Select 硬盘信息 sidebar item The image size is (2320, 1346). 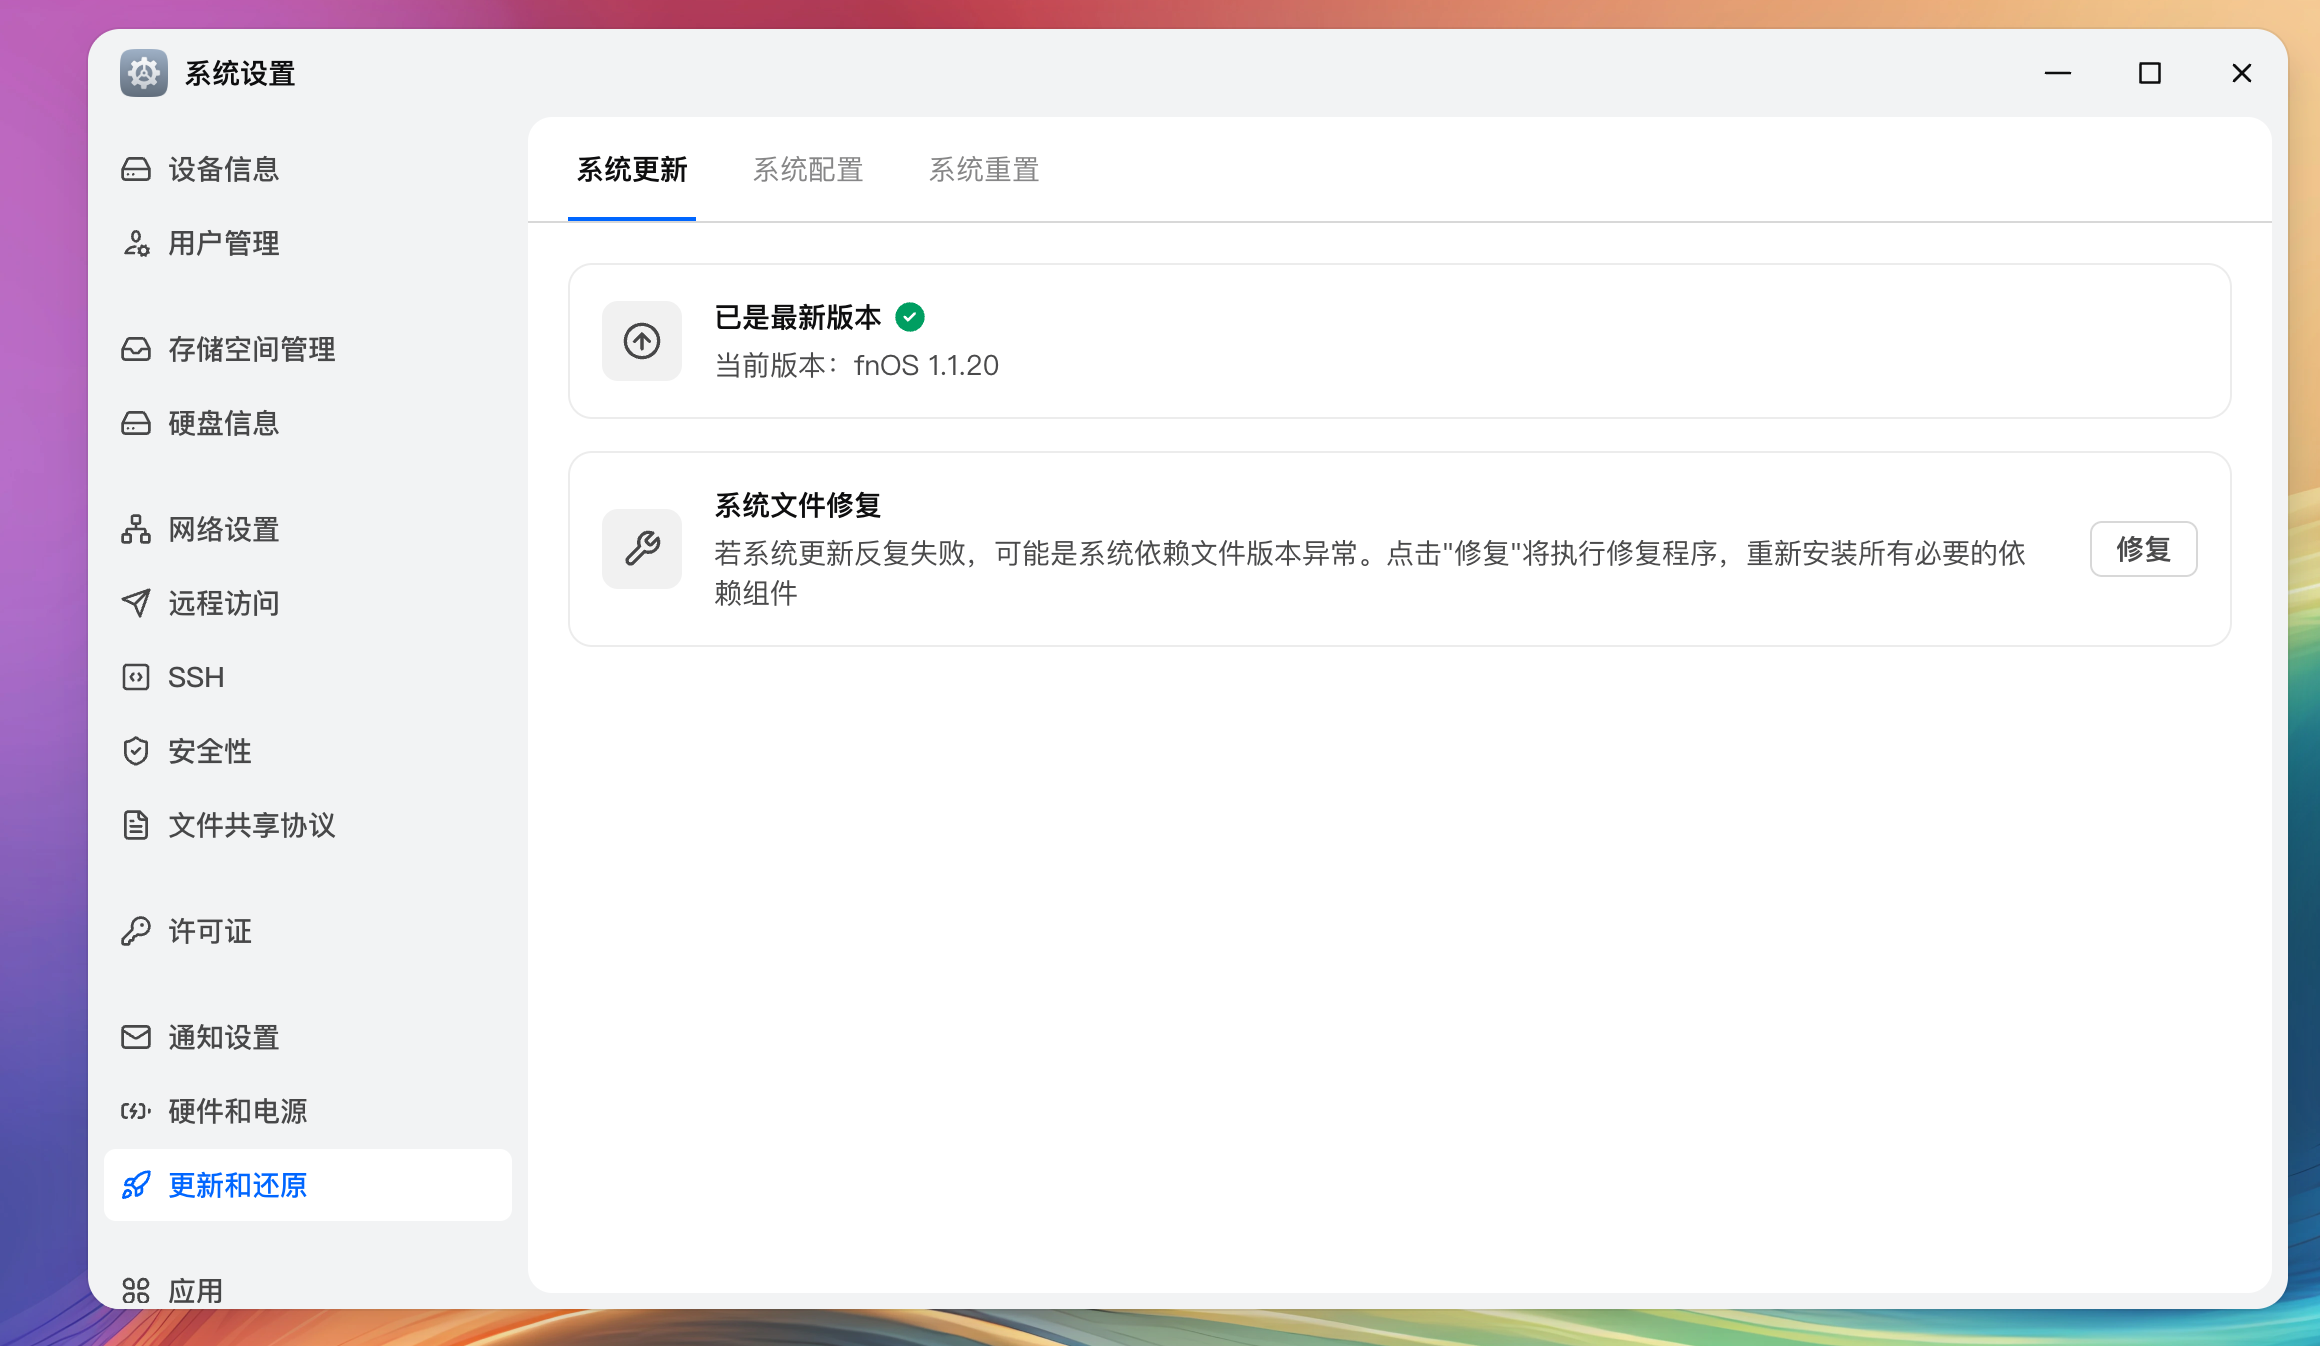click(x=222, y=423)
